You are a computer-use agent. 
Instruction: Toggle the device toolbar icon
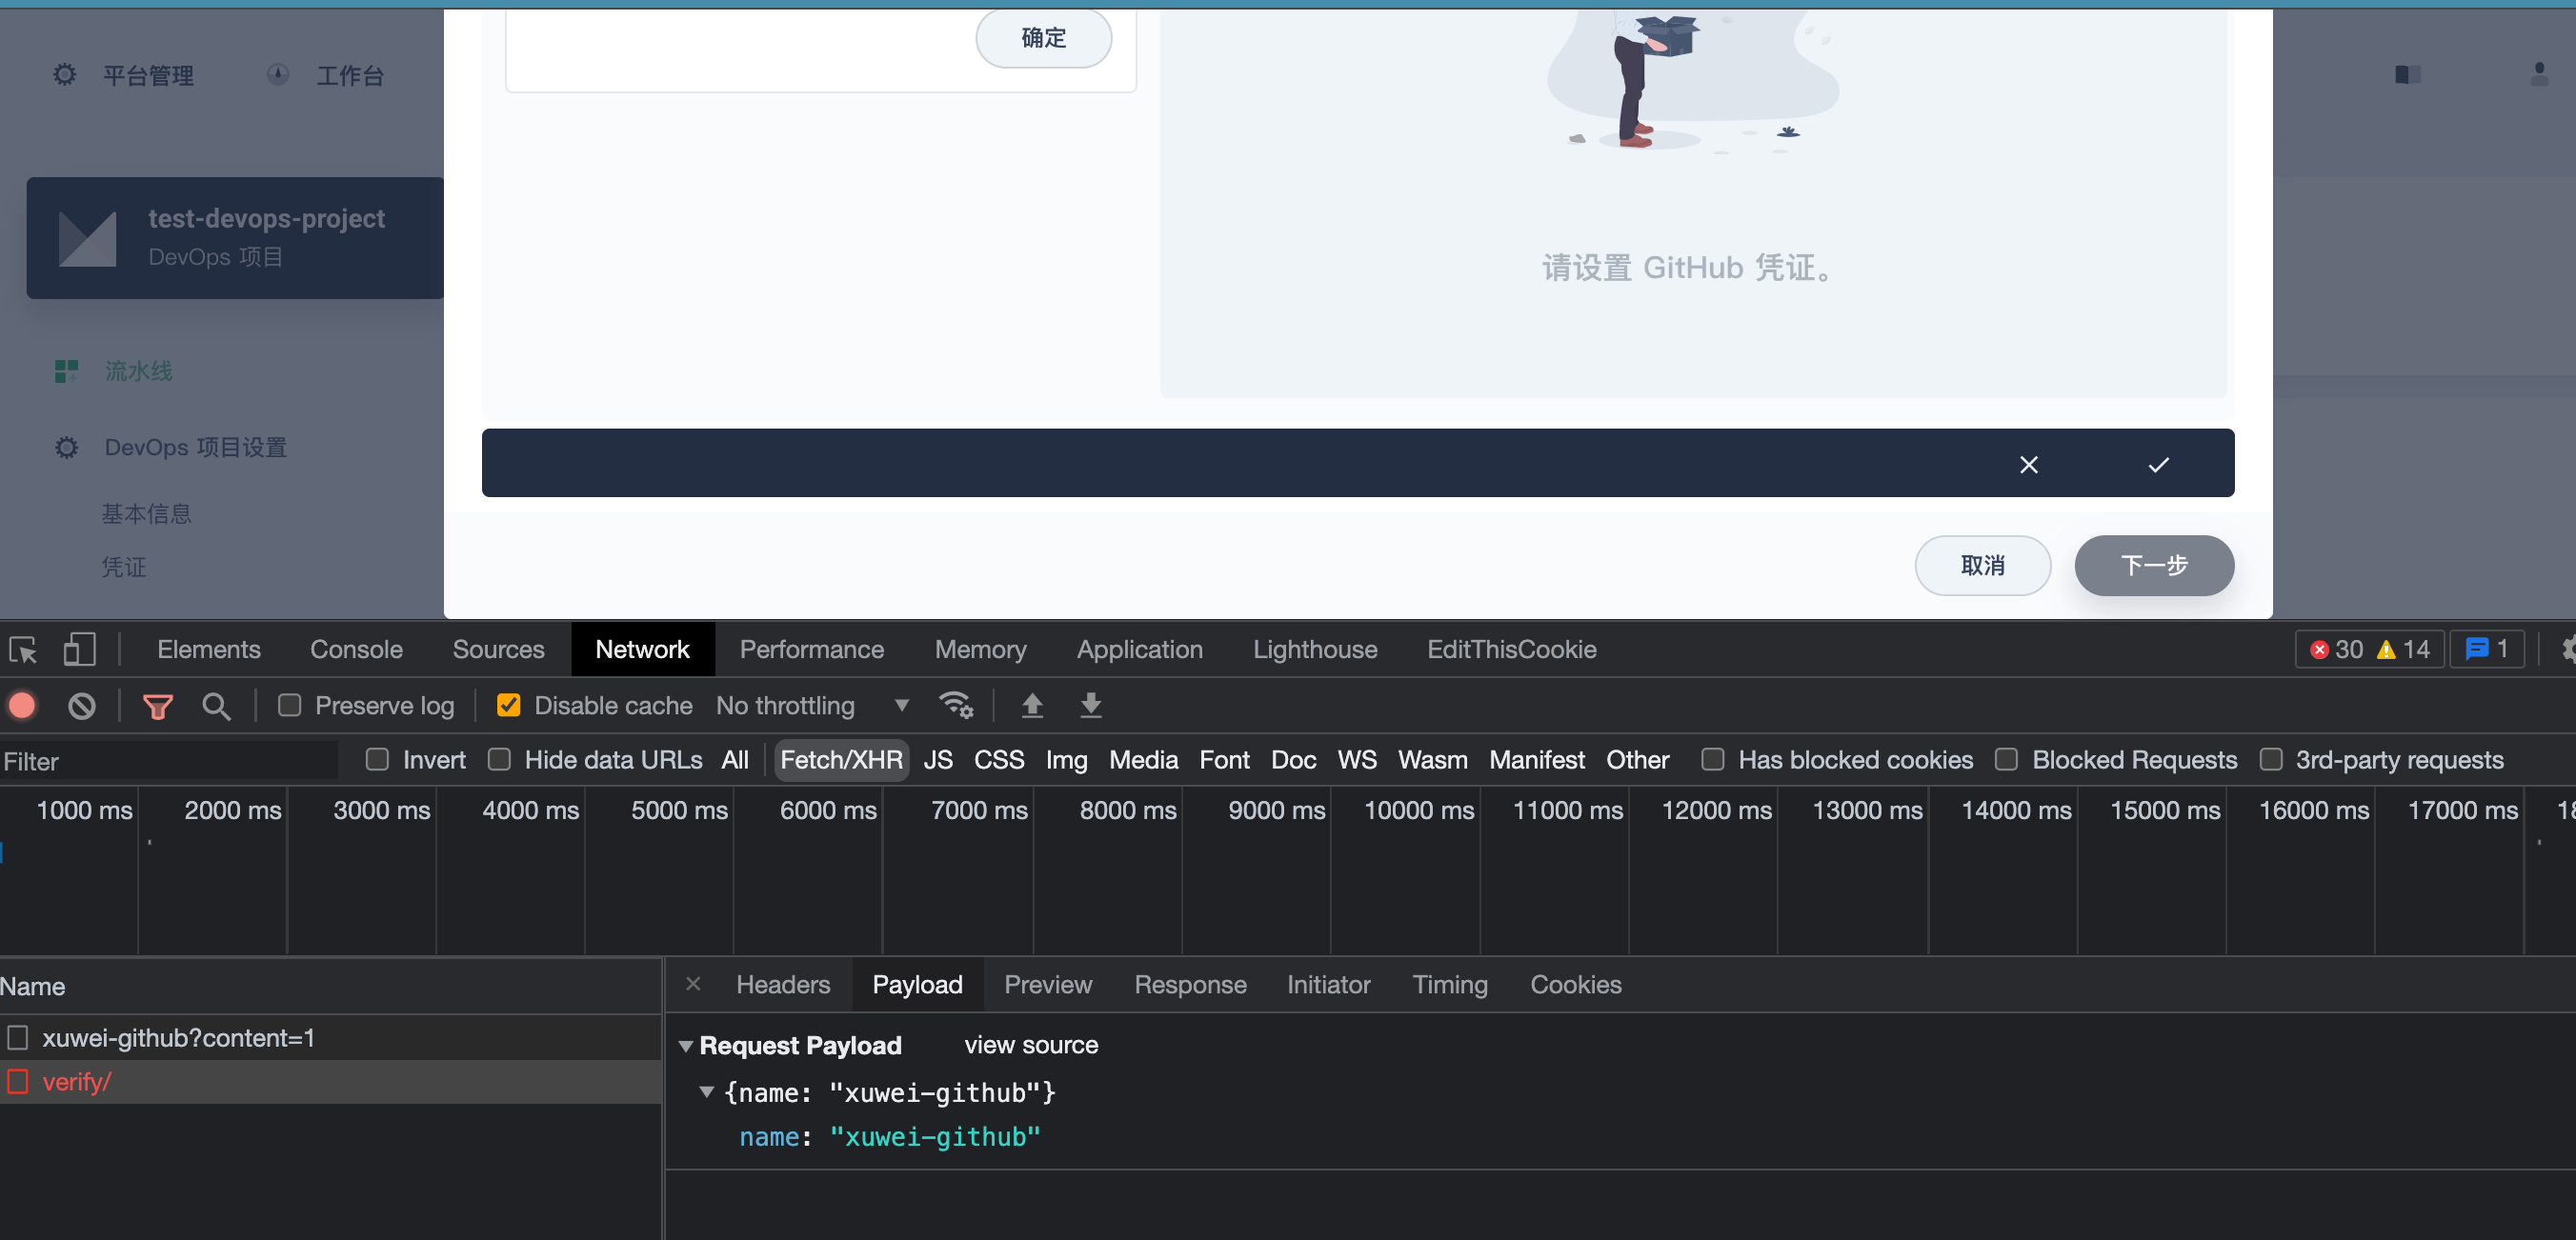pos(79,650)
